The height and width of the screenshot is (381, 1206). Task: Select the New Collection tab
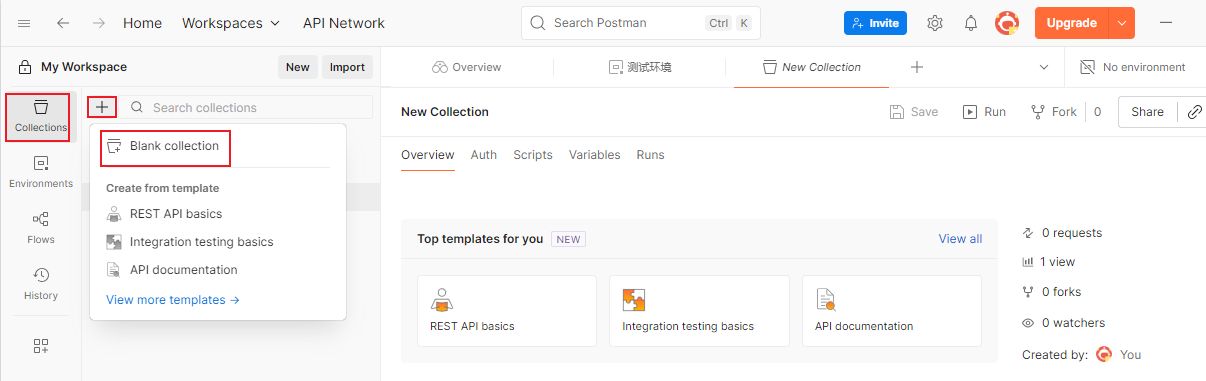click(x=811, y=67)
